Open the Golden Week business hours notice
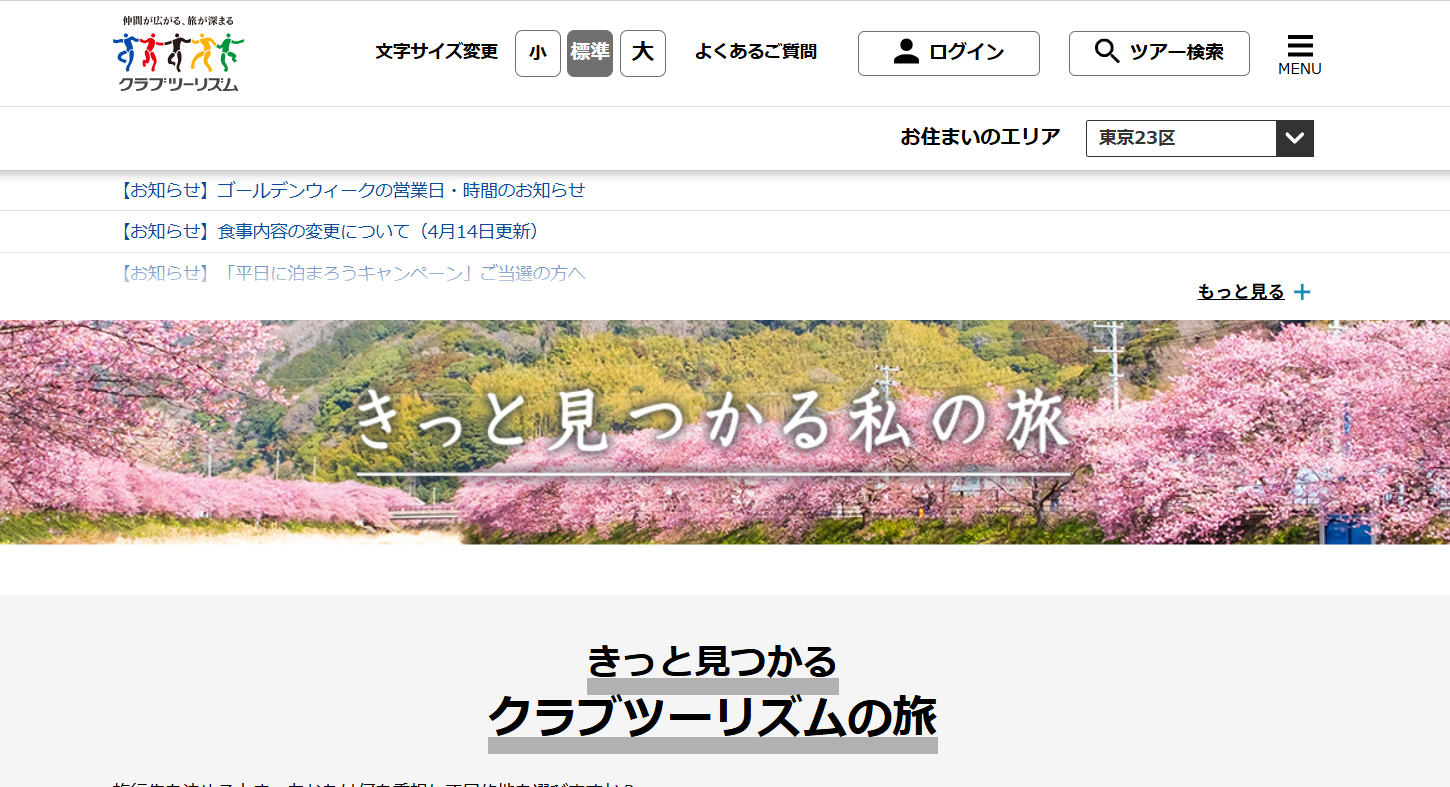The height and width of the screenshot is (787, 1450). (351, 190)
